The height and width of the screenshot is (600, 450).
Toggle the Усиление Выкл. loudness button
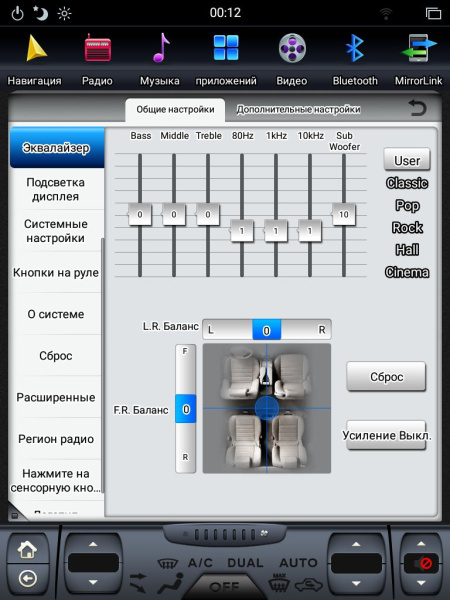[386, 435]
